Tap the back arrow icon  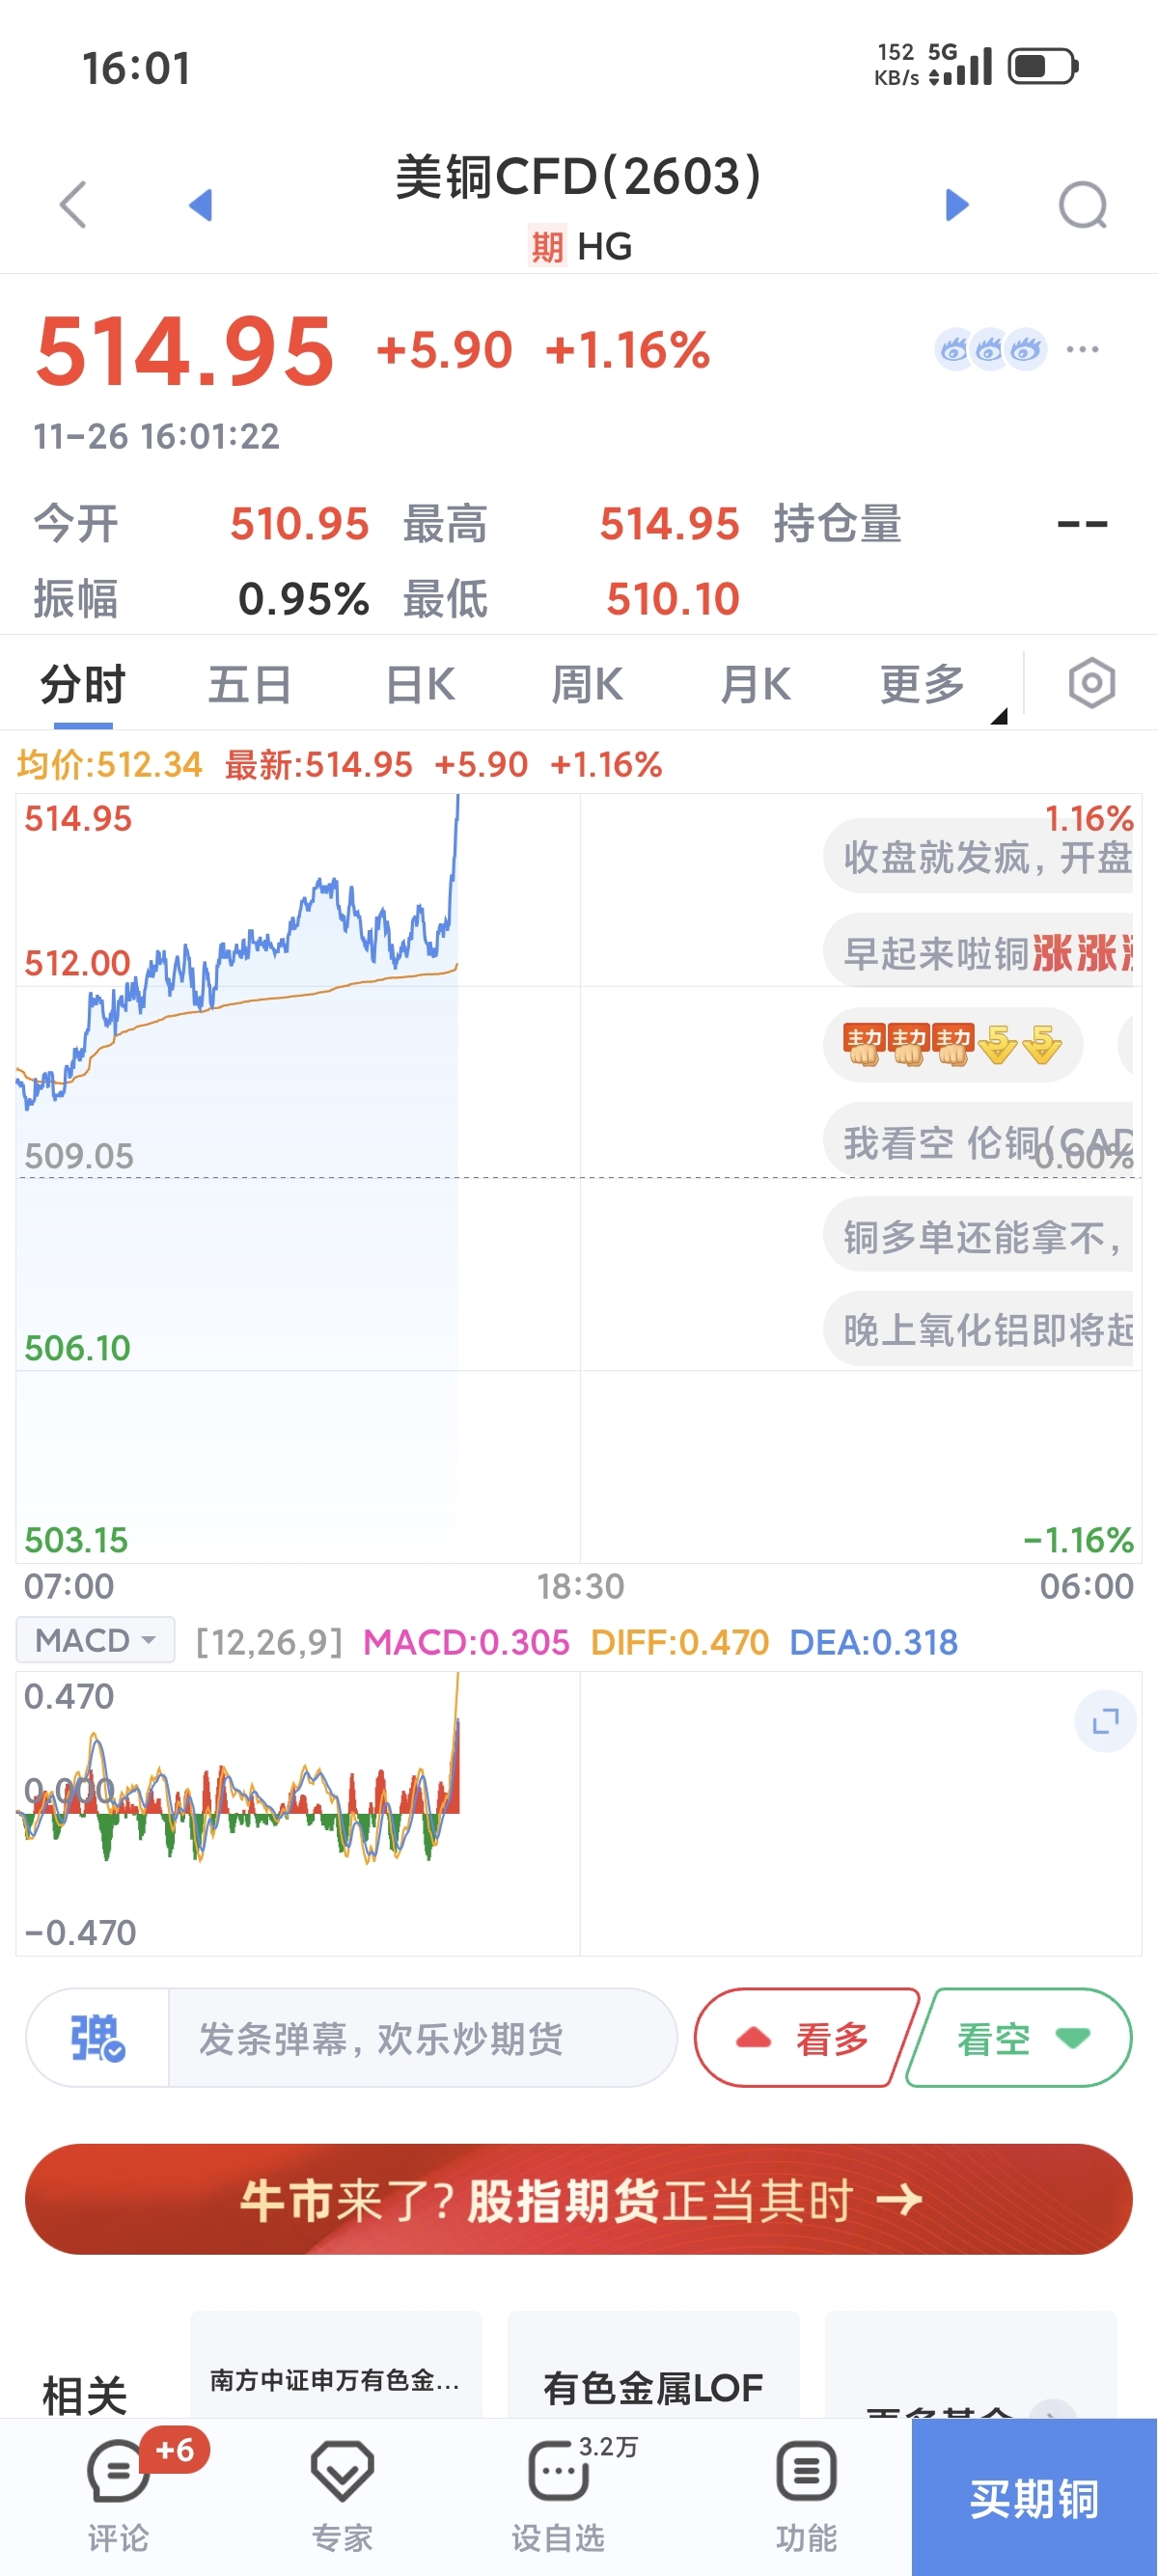point(74,205)
